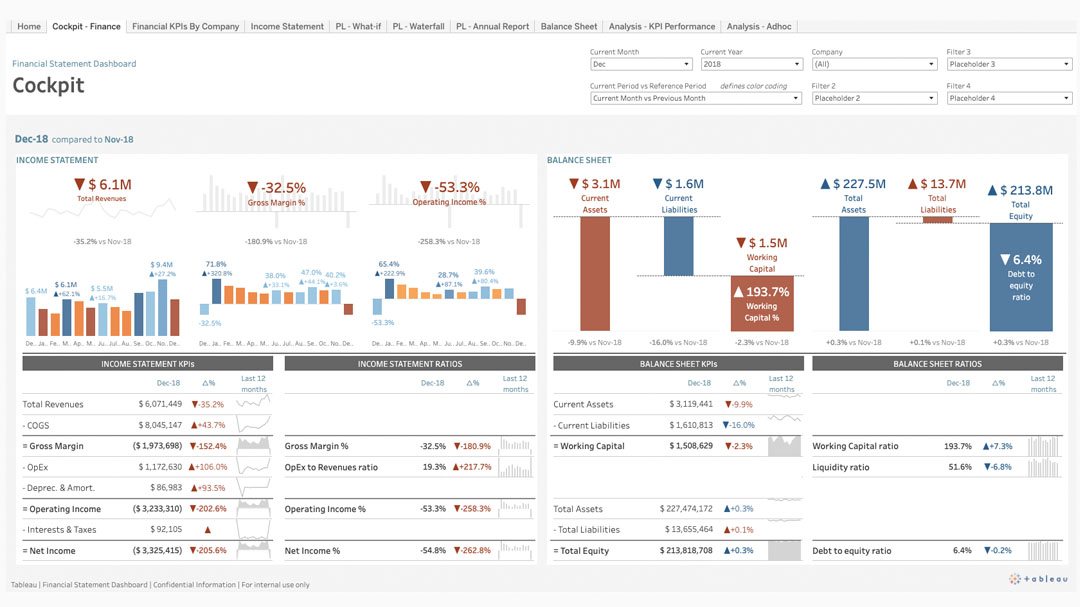Click the red up arrow in Interests & Taxes row
The height and width of the screenshot is (607, 1080).
tap(207, 530)
